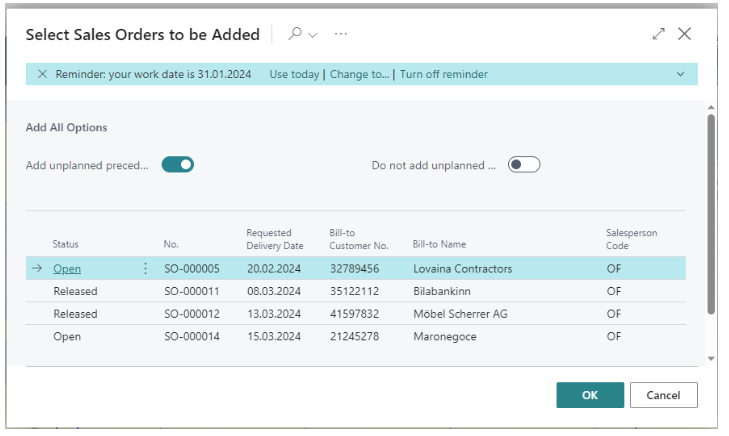Image resolution: width=729 pixels, height=436 pixels.
Task: Expand the reminder notification chevron
Action: coord(680,74)
